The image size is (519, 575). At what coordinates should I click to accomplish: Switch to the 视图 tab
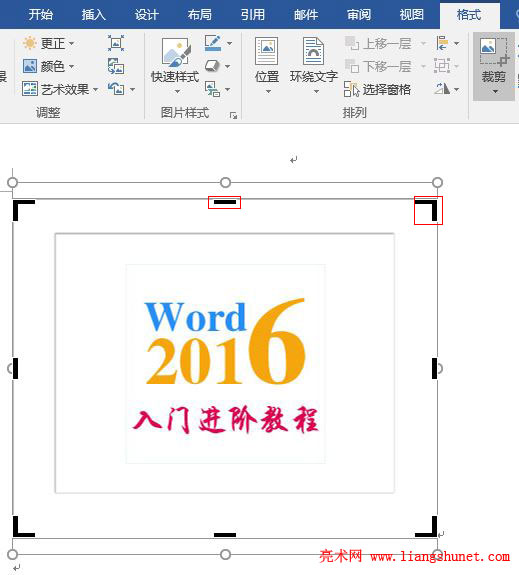[x=412, y=14]
